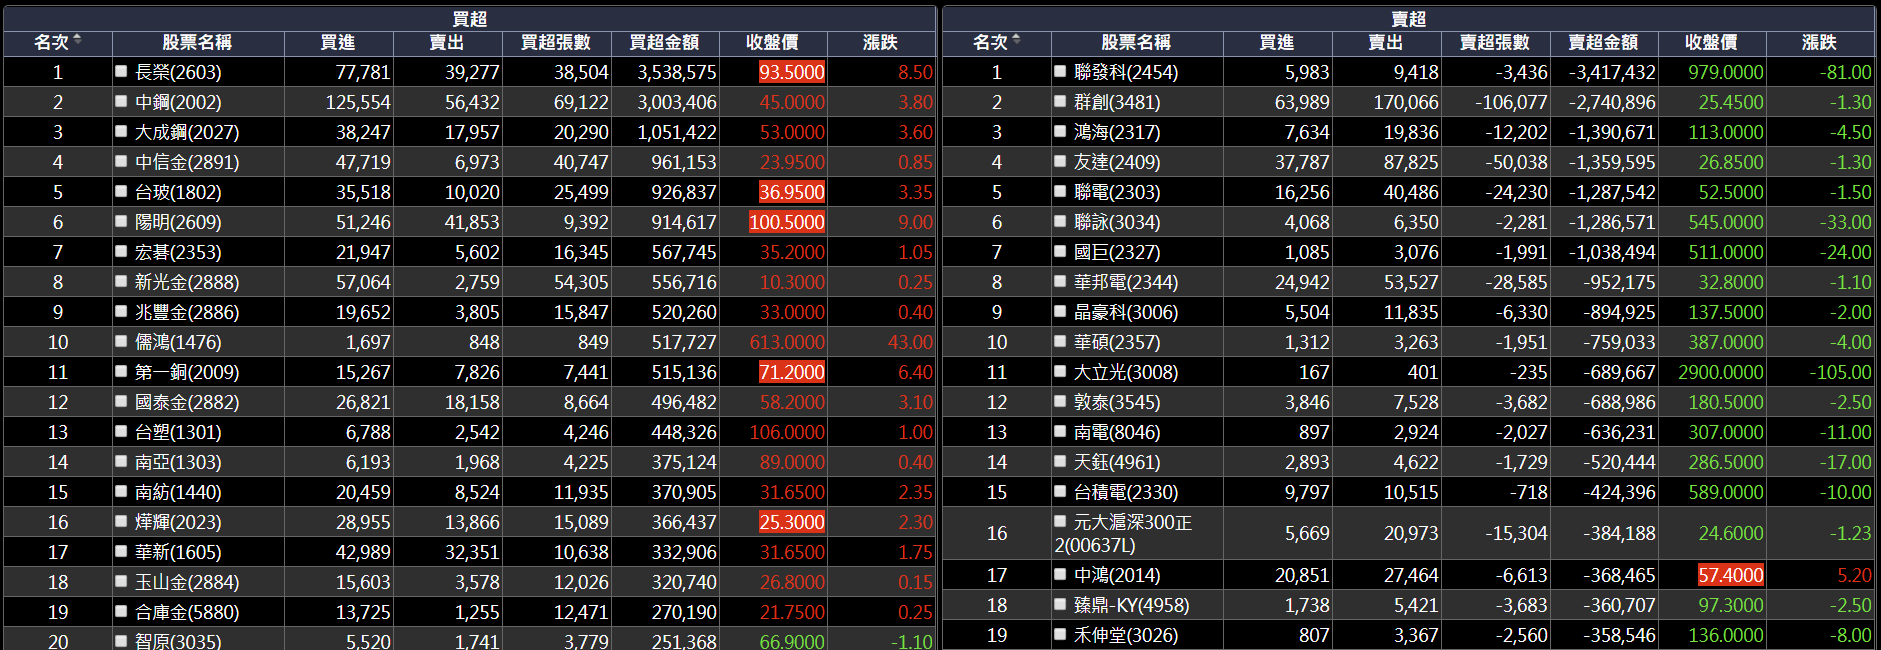Sort by 賣超金額 column header
This screenshot has height=650, width=1881.
(1603, 42)
